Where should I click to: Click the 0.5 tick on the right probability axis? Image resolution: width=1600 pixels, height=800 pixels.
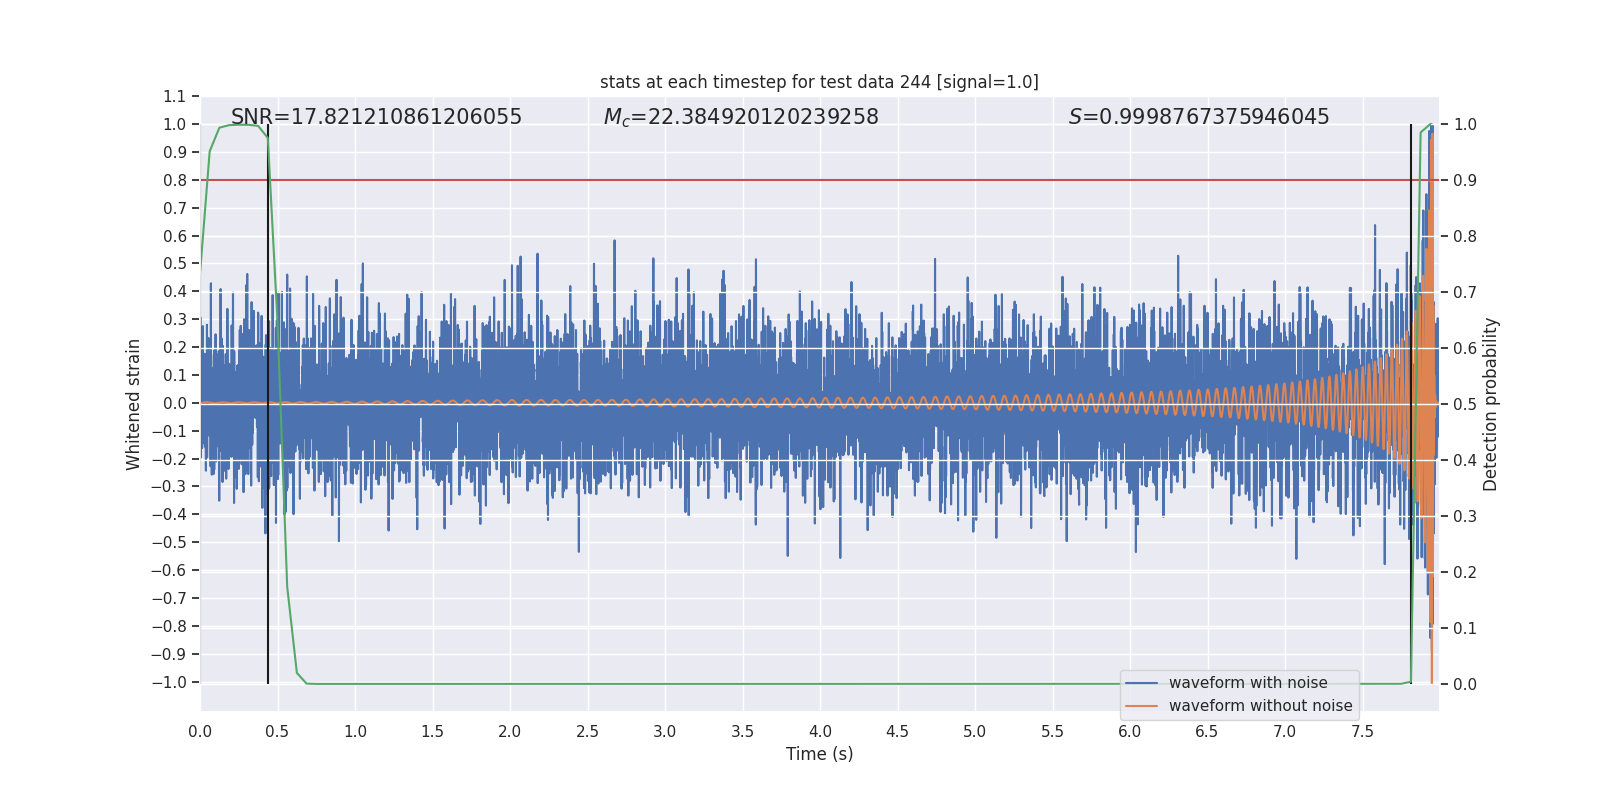click(1465, 404)
